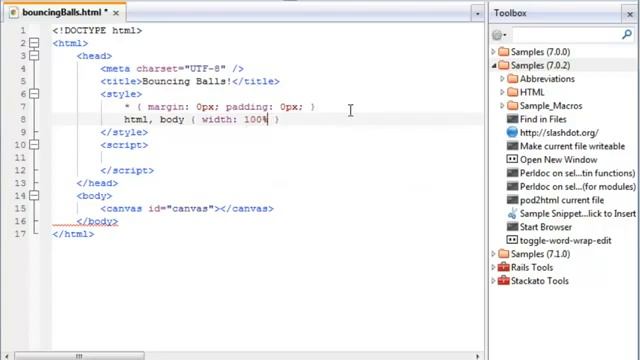Click the Sample Snippet scissors icon

(x=512, y=213)
